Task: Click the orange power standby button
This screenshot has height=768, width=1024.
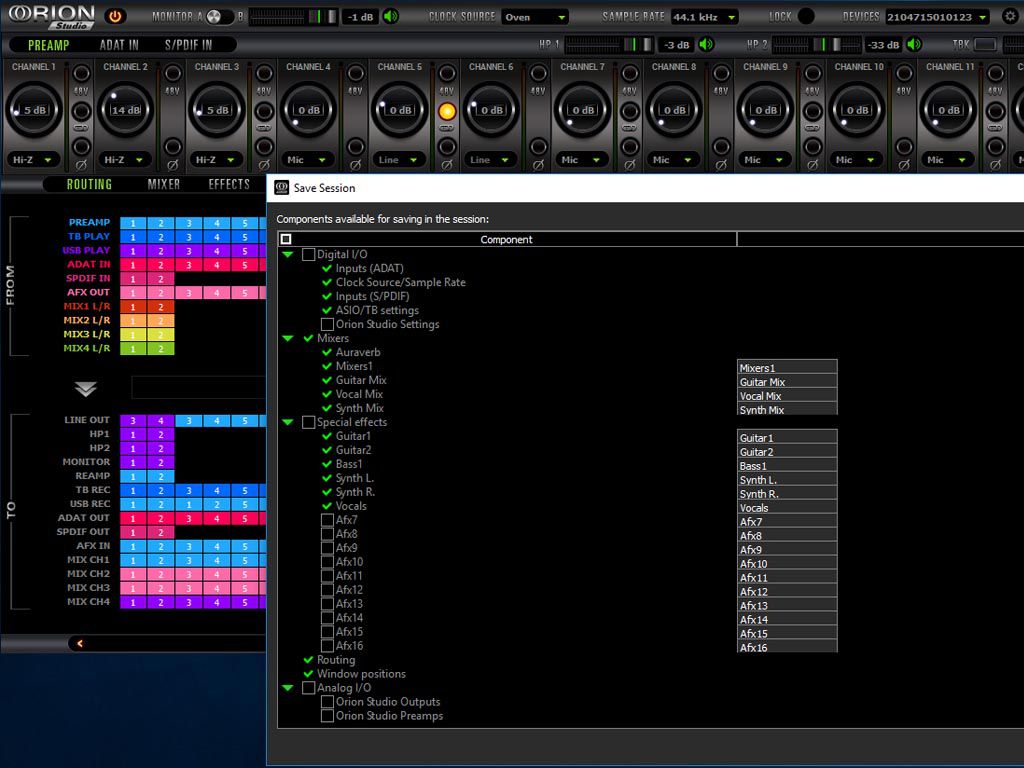Action: coord(115,16)
